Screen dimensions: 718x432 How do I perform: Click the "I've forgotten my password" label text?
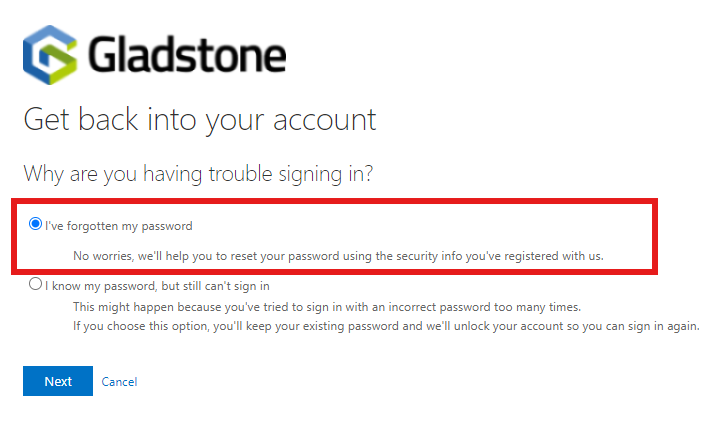119,226
